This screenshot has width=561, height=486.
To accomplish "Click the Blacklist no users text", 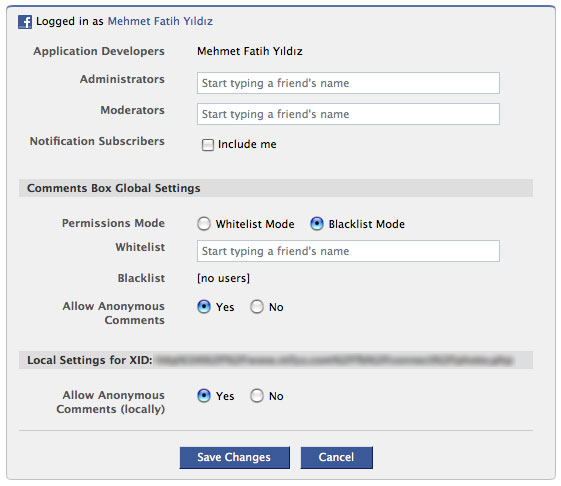I will pyautogui.click(x=223, y=278).
